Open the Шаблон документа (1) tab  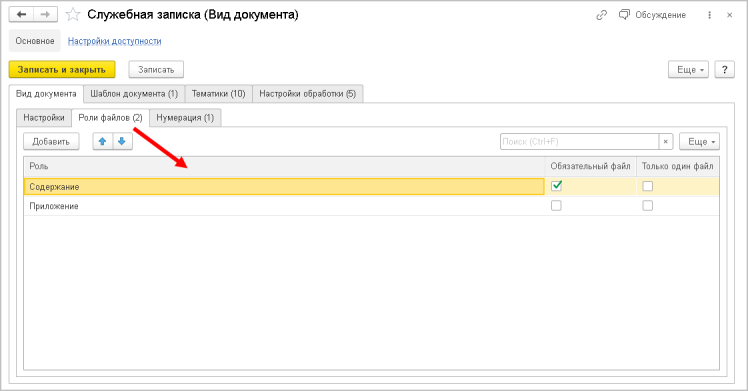[x=134, y=93]
